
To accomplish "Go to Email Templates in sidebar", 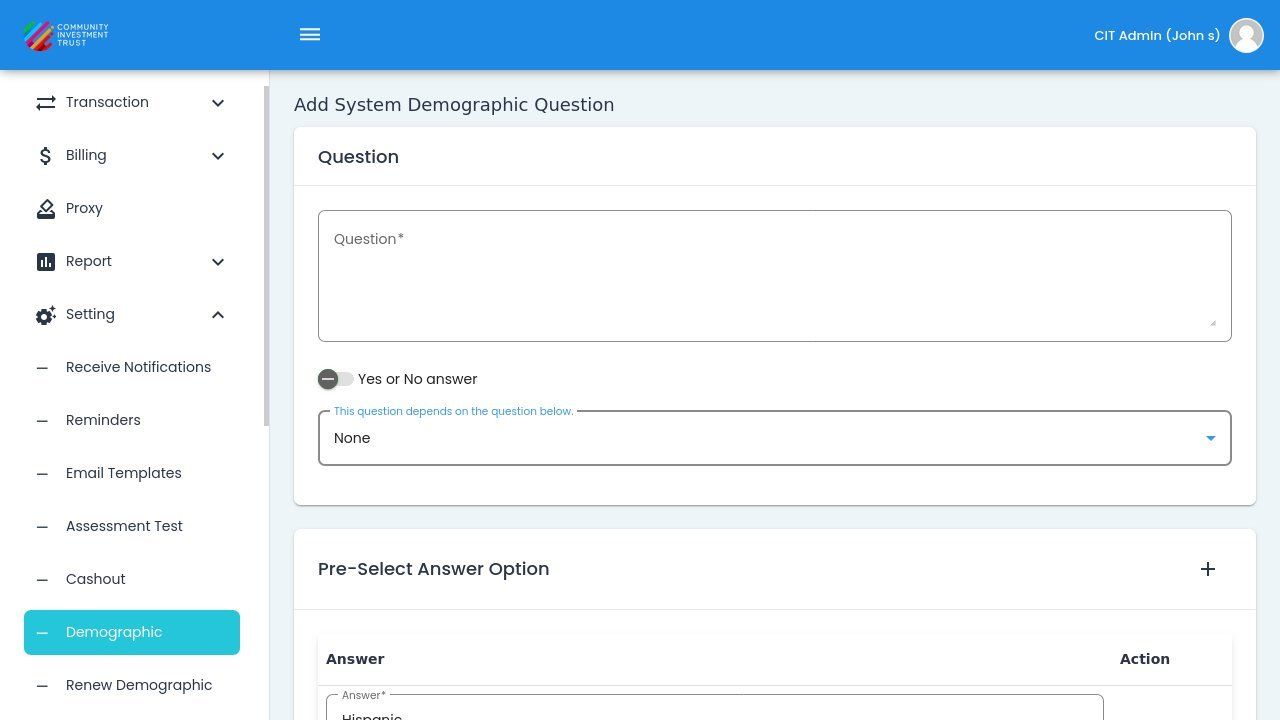I will (x=123, y=473).
